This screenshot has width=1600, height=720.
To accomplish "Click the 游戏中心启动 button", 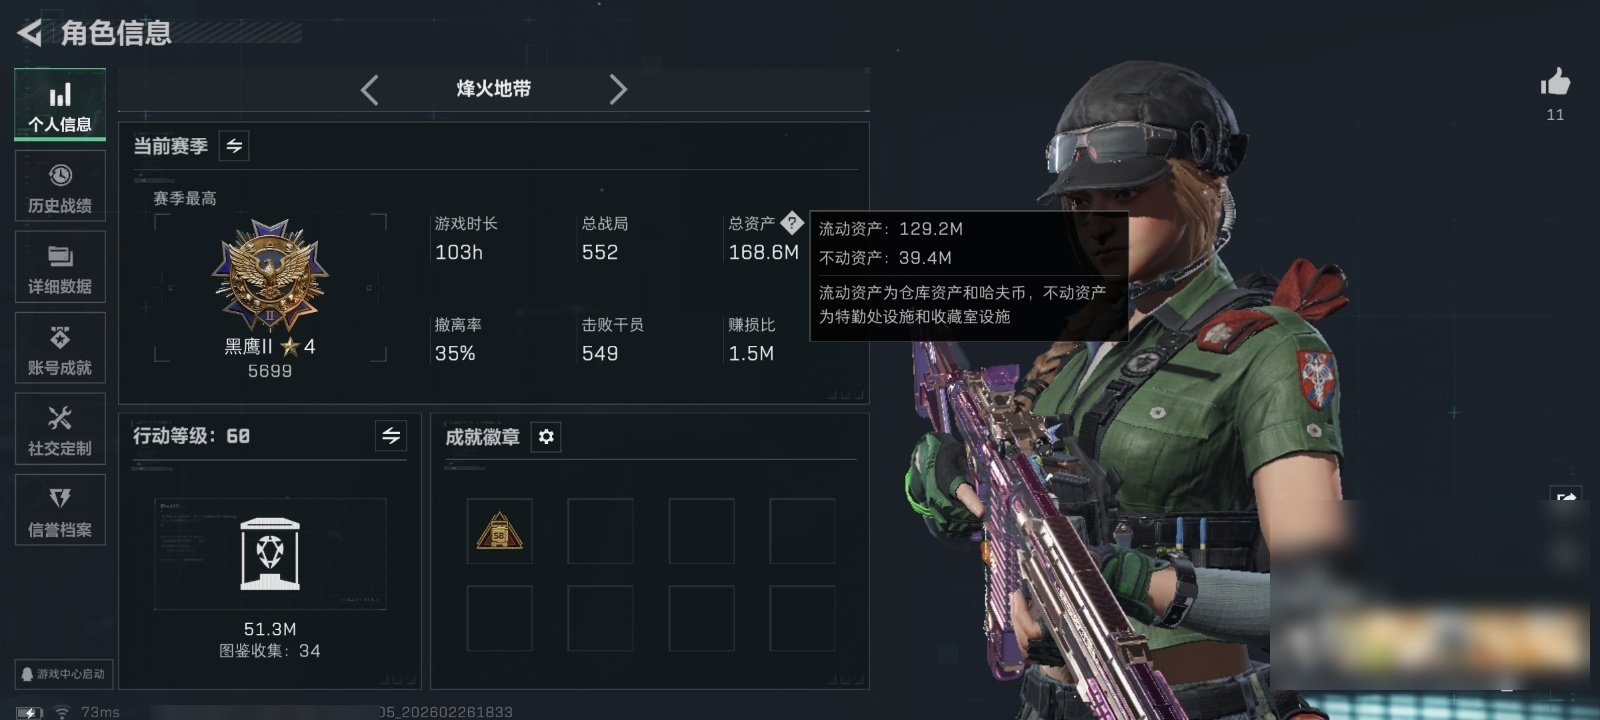I will [x=63, y=674].
